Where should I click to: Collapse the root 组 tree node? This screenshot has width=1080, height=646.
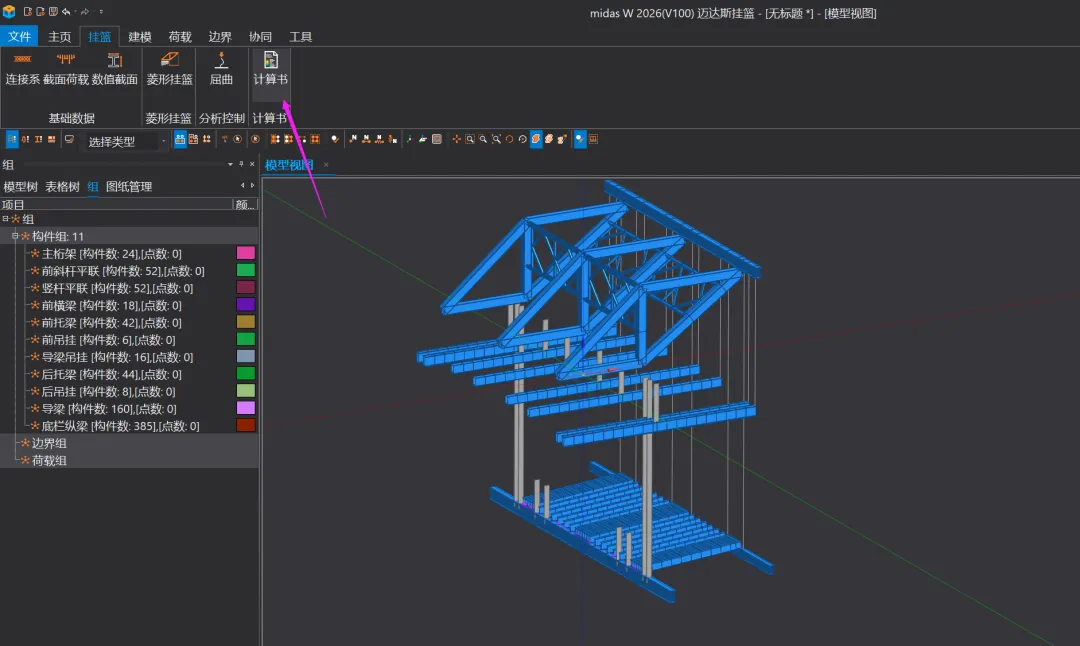pyautogui.click(x=6, y=219)
